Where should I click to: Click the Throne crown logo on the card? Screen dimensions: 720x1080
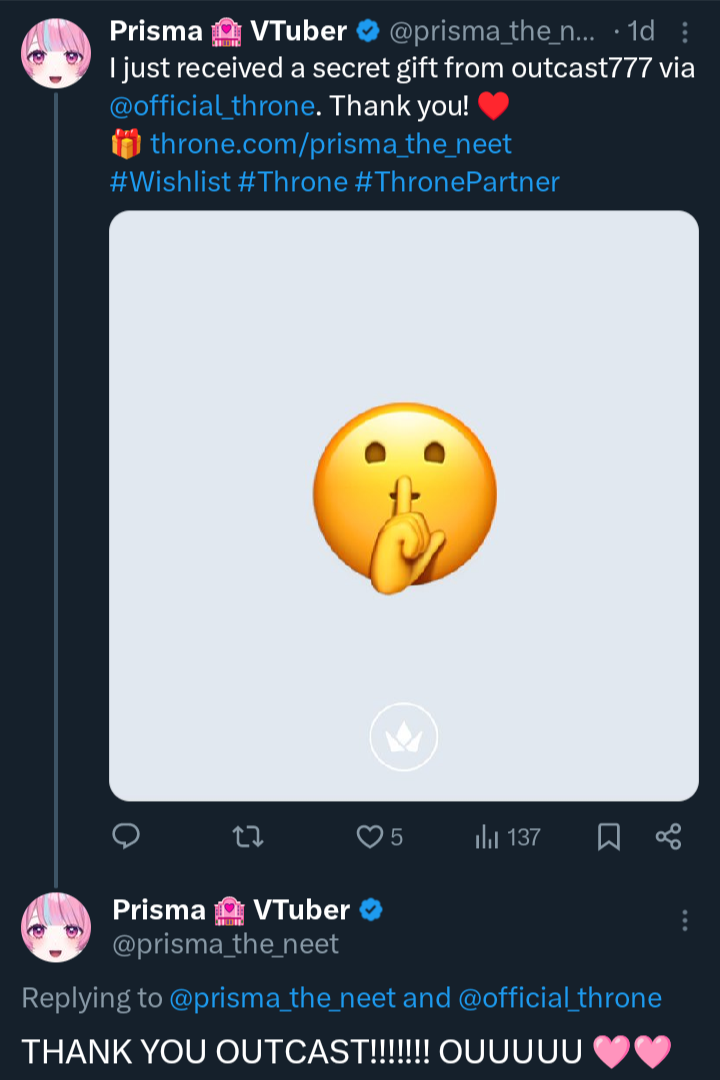(x=404, y=738)
